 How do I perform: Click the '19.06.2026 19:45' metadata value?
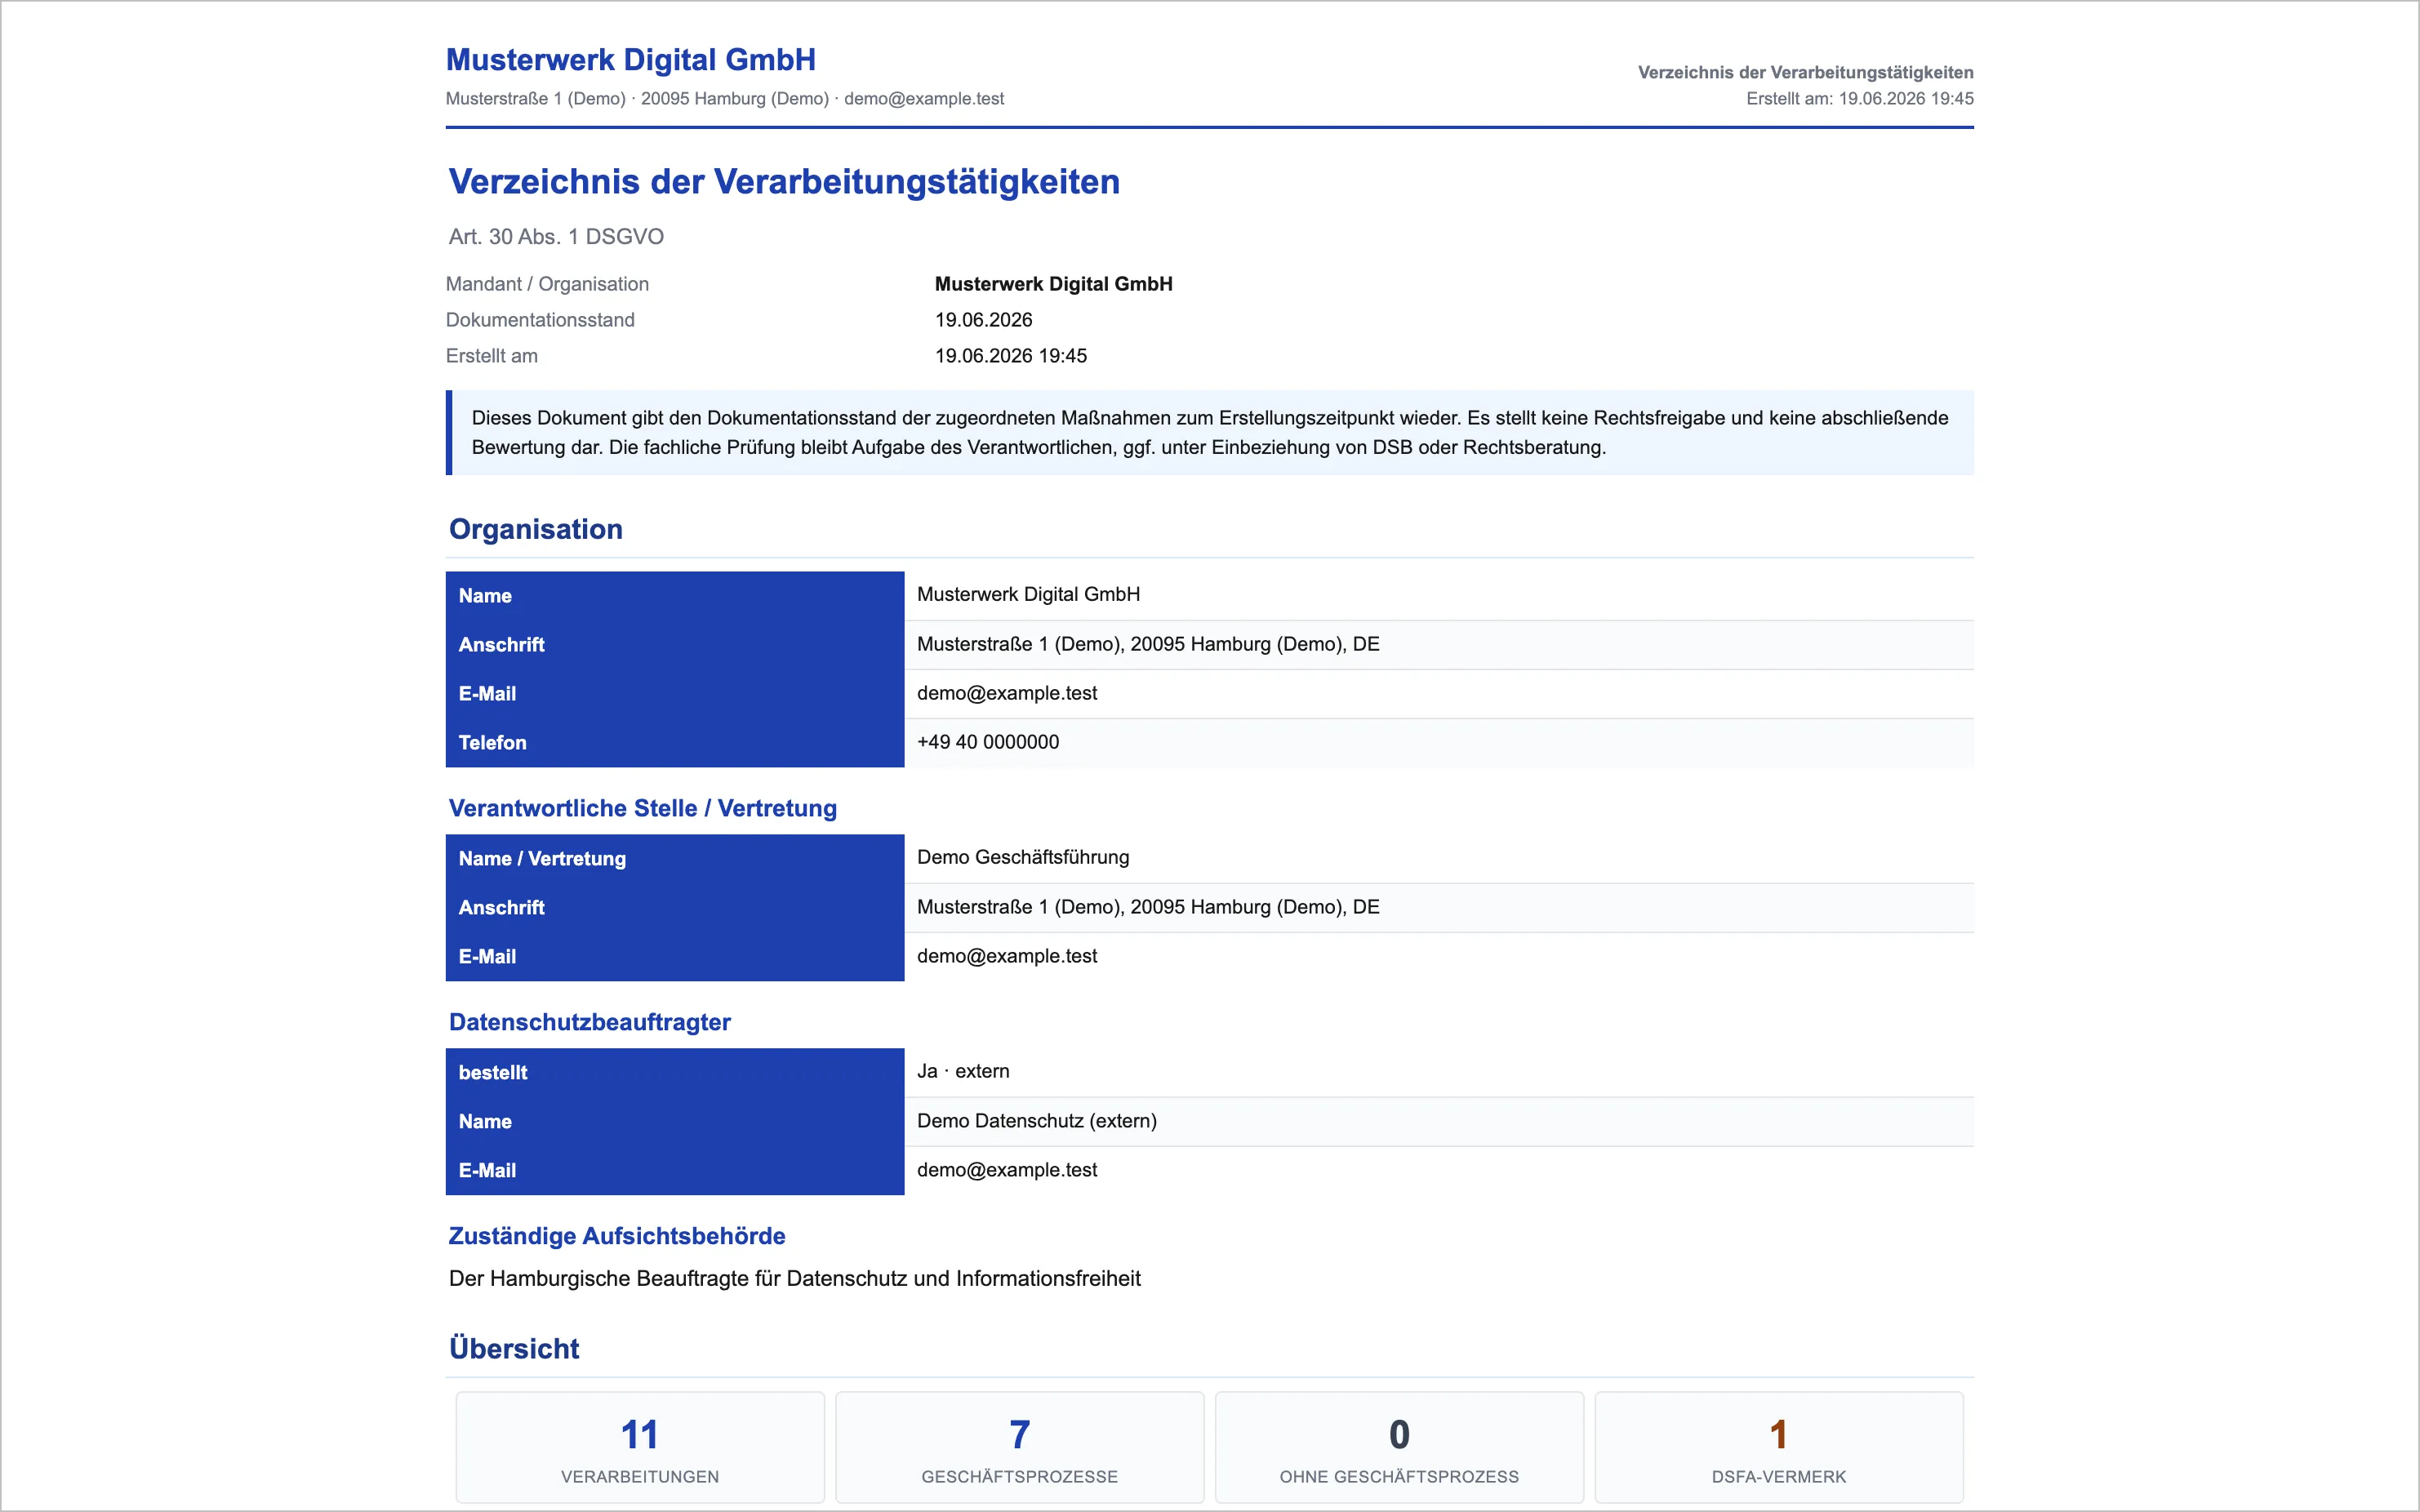coord(1010,356)
